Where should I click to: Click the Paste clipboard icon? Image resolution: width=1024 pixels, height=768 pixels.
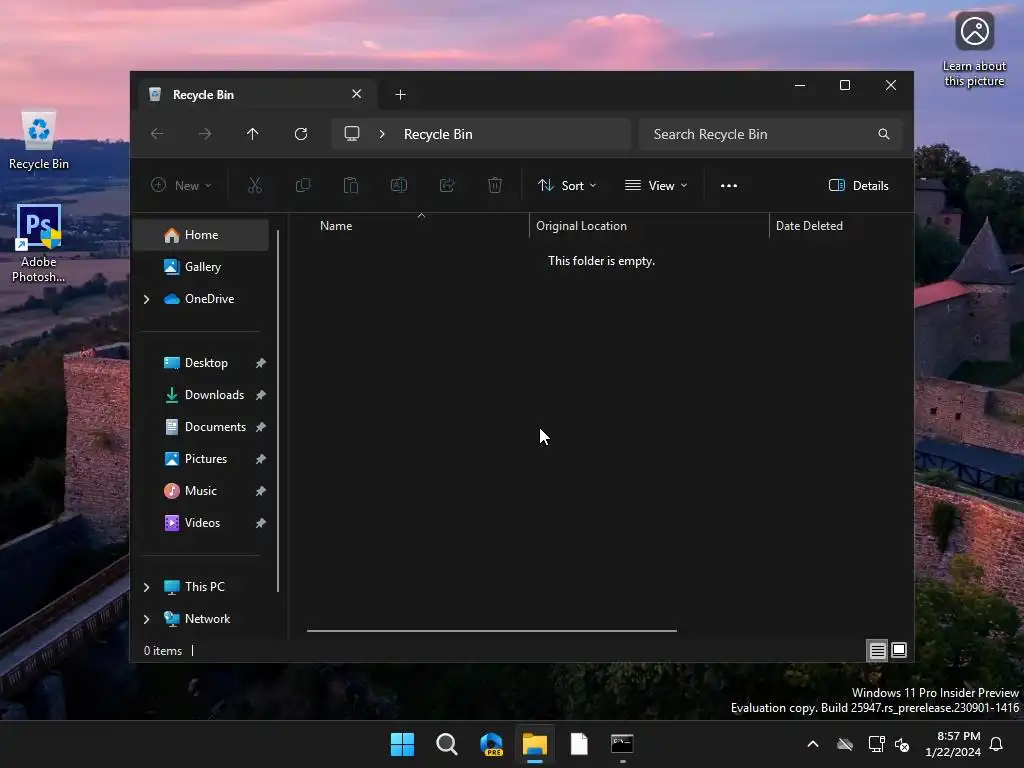[x=351, y=185]
